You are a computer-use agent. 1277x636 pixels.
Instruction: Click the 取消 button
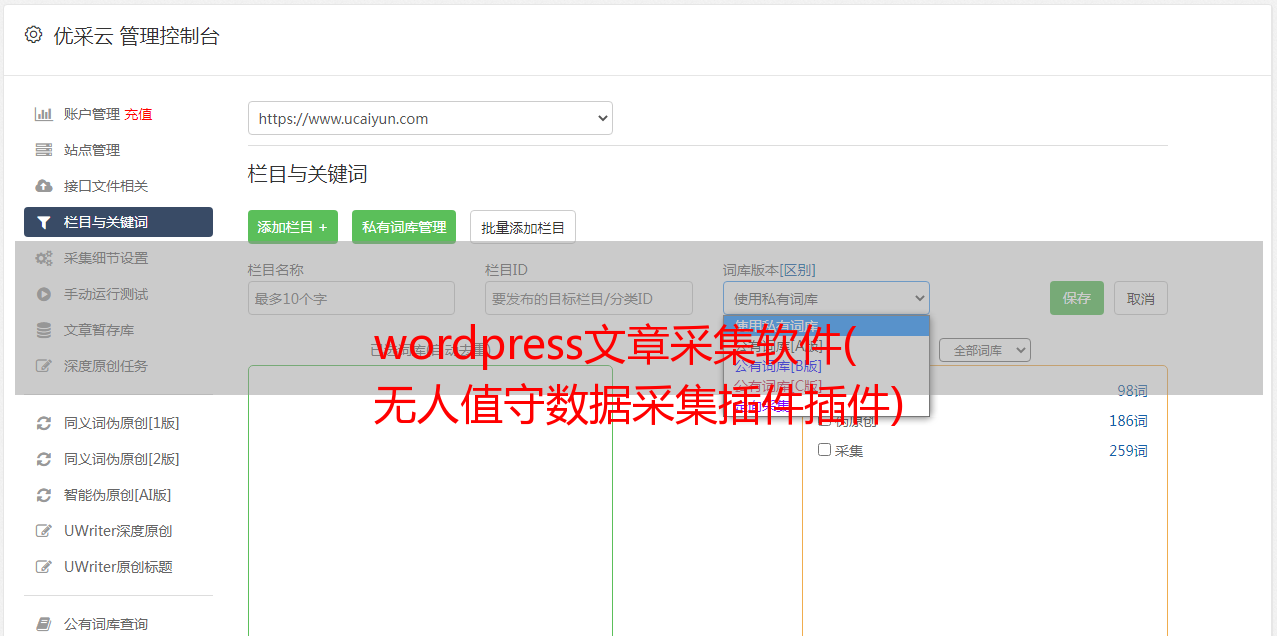click(1141, 298)
